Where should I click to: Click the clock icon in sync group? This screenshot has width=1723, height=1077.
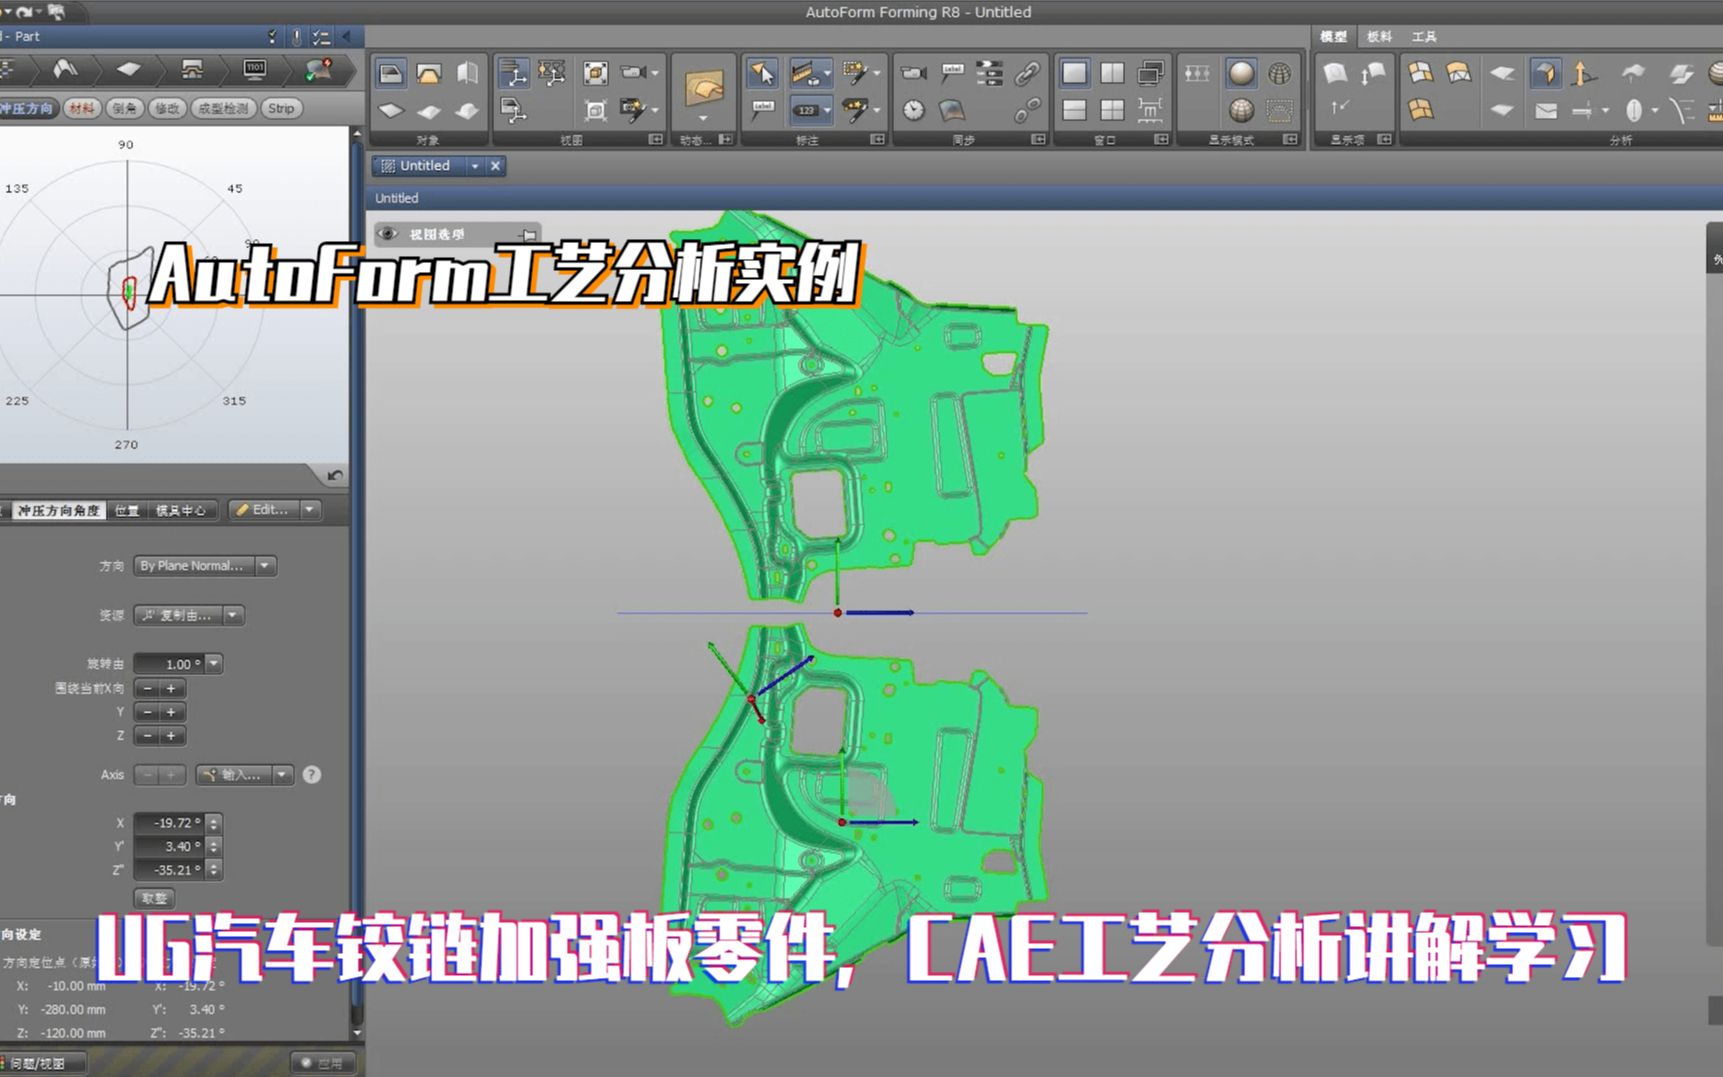pos(914,110)
